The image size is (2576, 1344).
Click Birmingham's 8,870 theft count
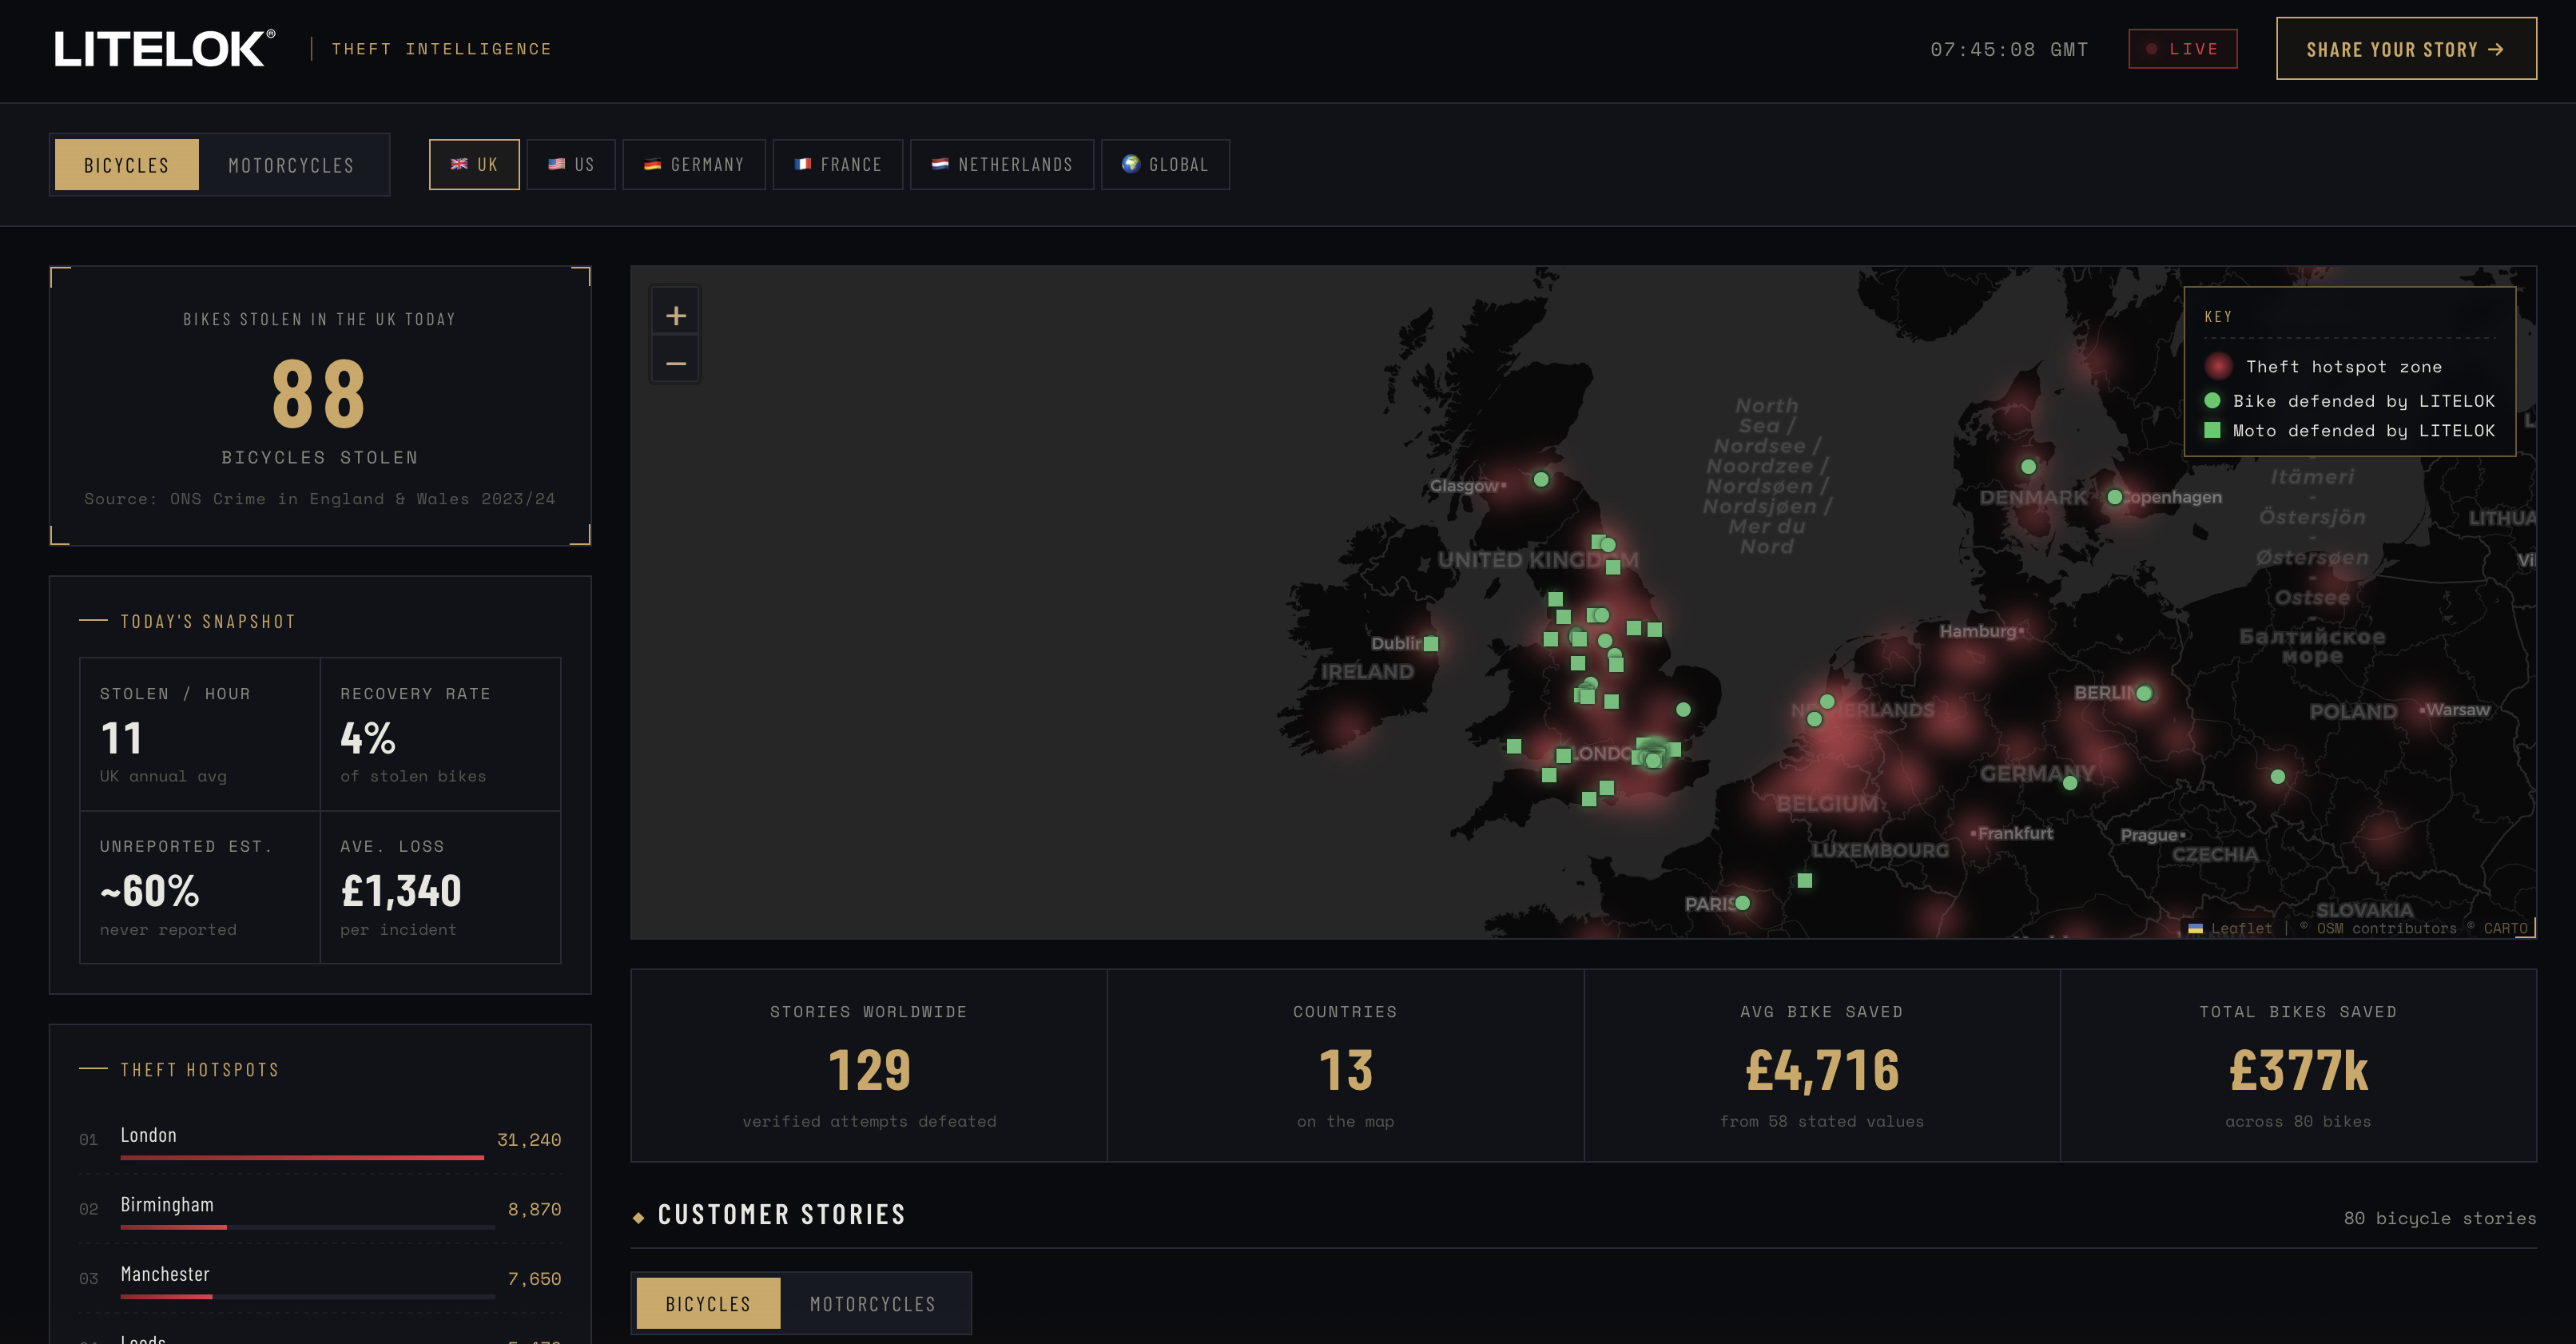534,1209
